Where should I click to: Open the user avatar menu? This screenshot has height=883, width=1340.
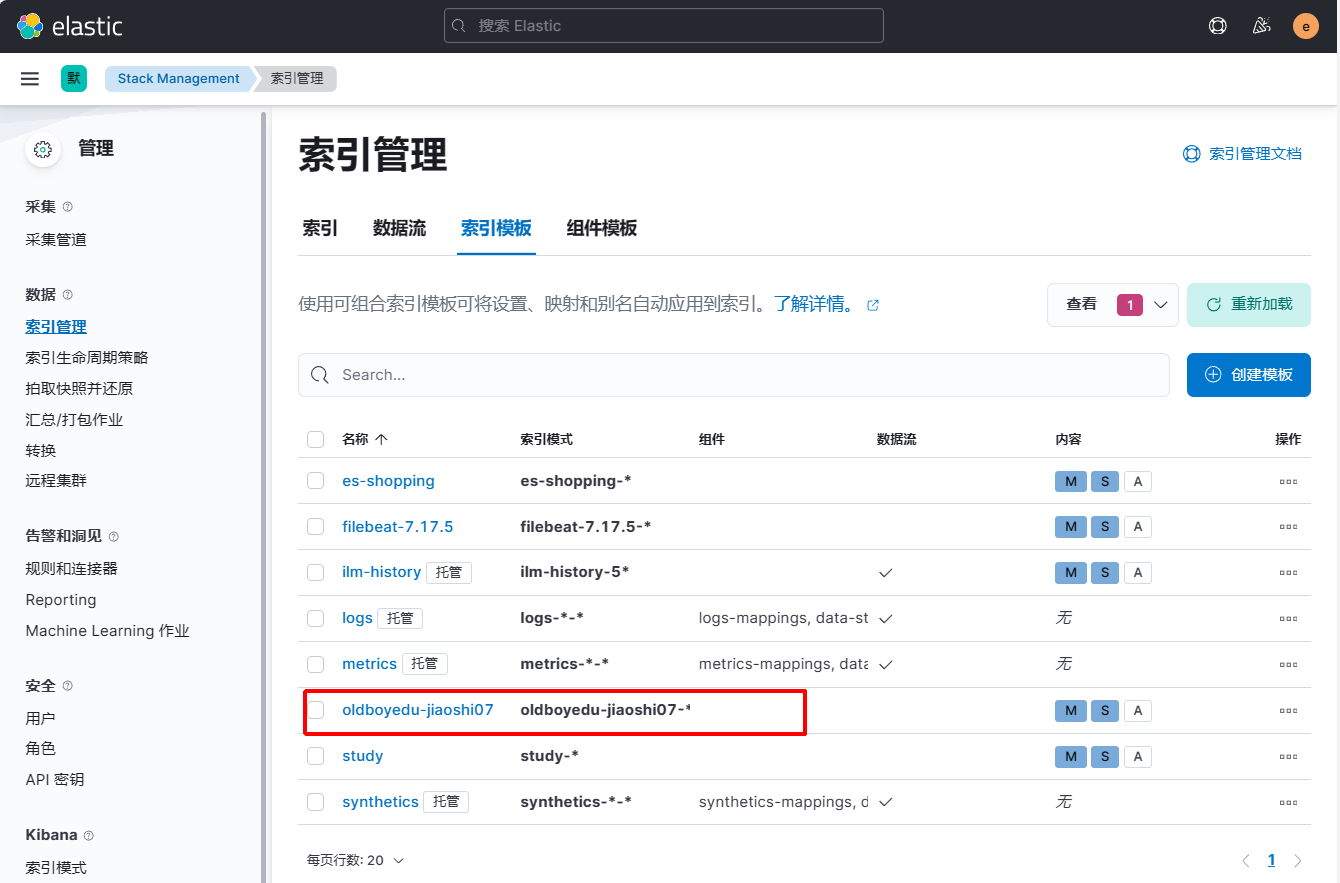[x=1305, y=26]
